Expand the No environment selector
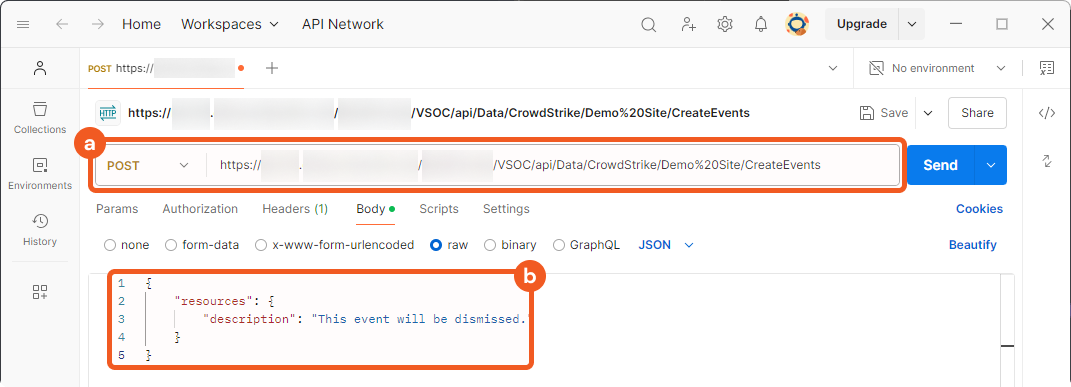Screen dimensions: 1071x387 (937, 68)
